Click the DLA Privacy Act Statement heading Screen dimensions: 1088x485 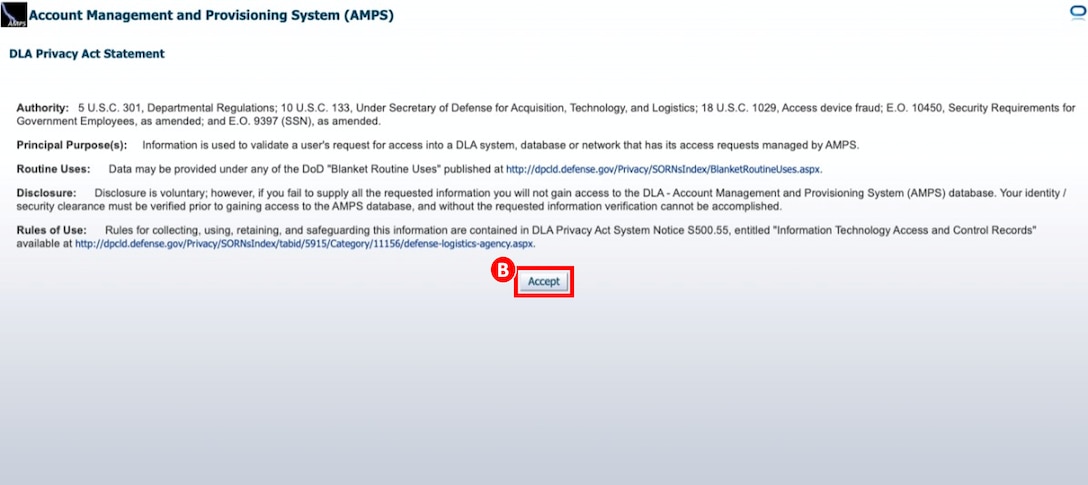pyautogui.click(x=87, y=53)
